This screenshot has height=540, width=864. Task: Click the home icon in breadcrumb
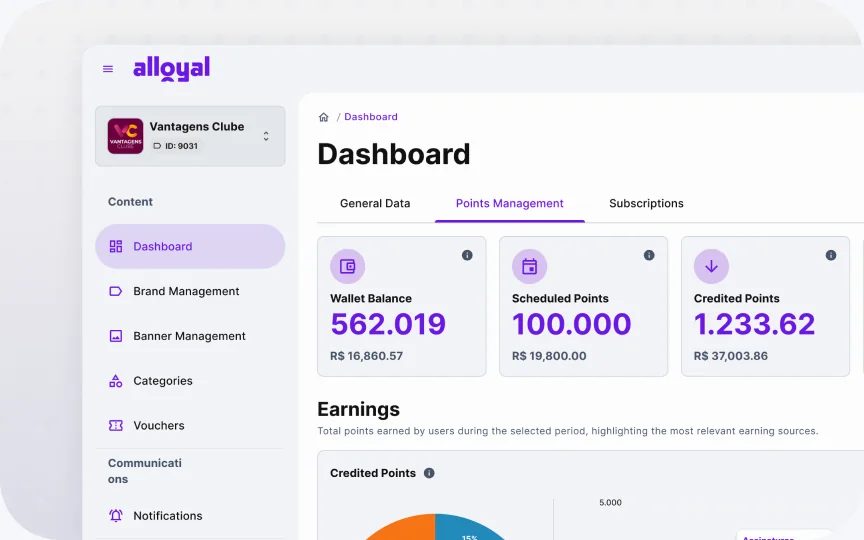[323, 117]
